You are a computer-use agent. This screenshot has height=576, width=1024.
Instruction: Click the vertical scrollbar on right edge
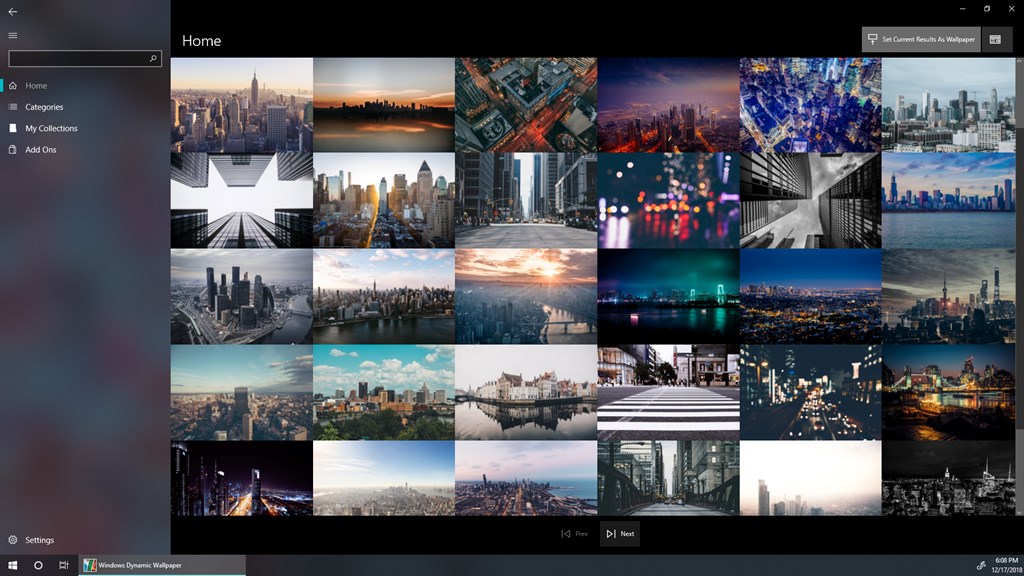point(1019,286)
